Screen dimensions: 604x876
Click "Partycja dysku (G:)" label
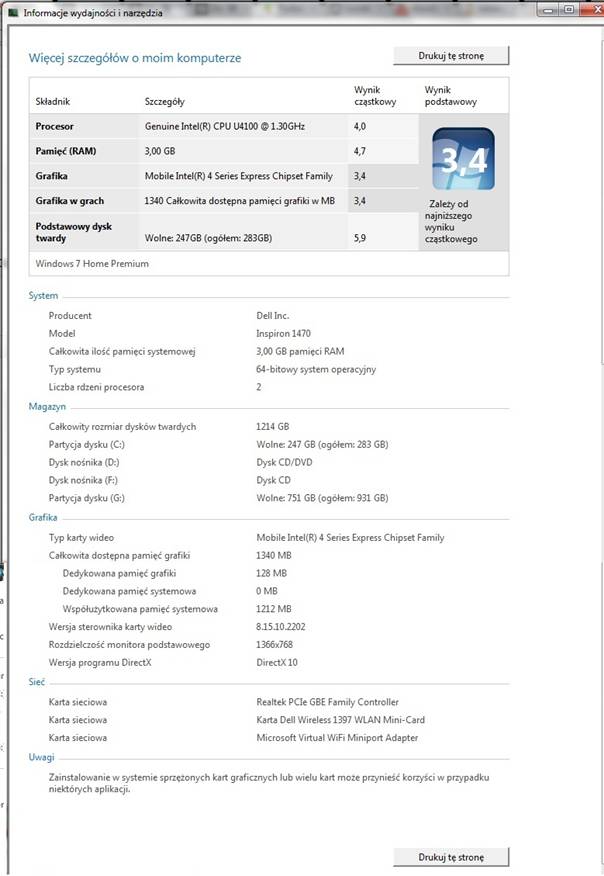click(x=87, y=498)
